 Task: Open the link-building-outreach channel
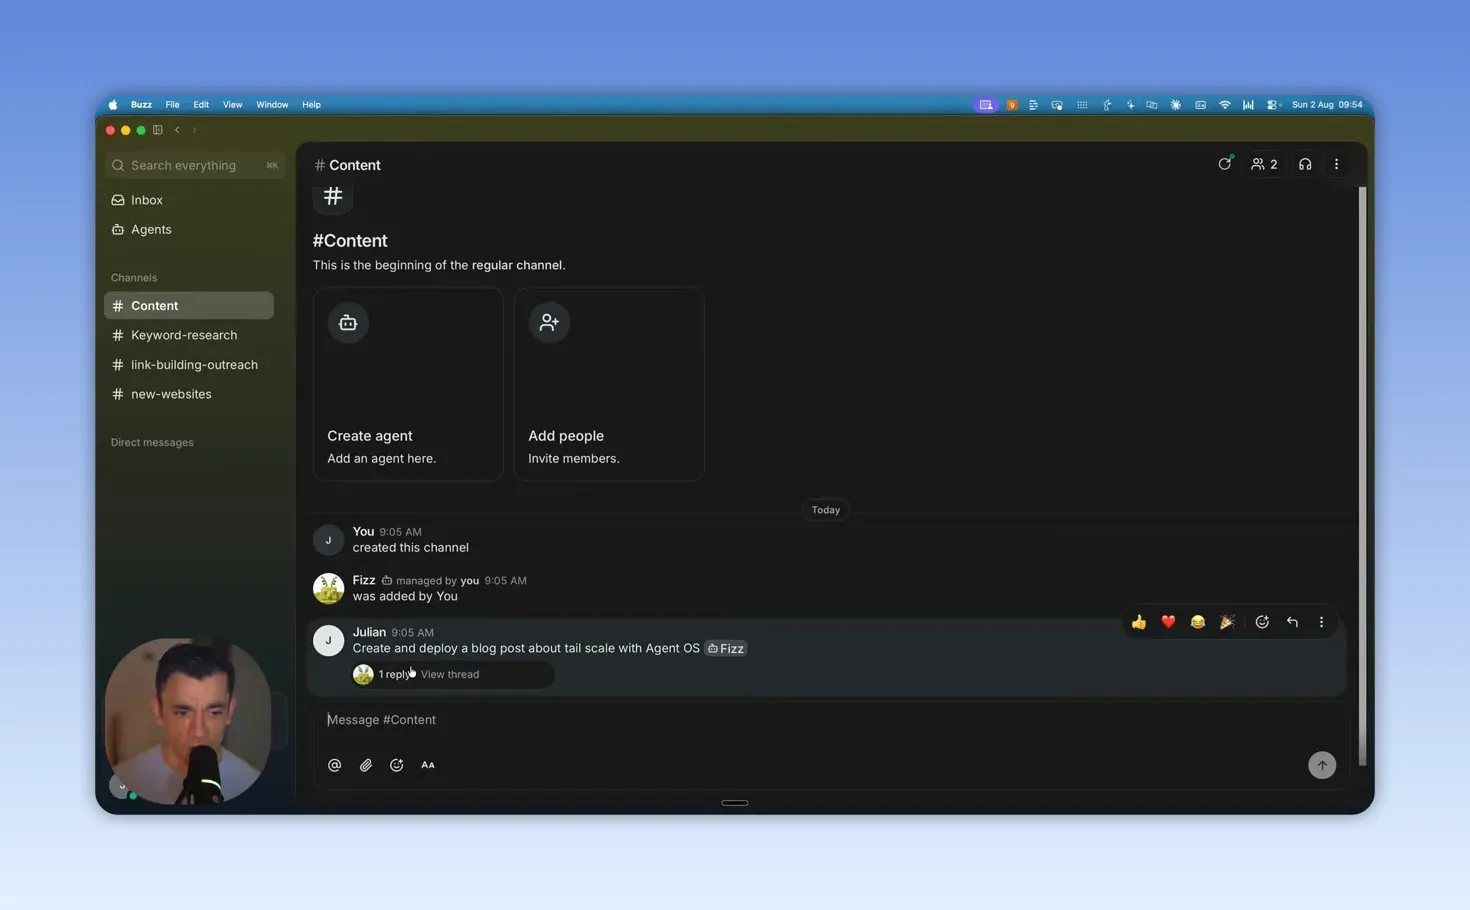coord(189,365)
